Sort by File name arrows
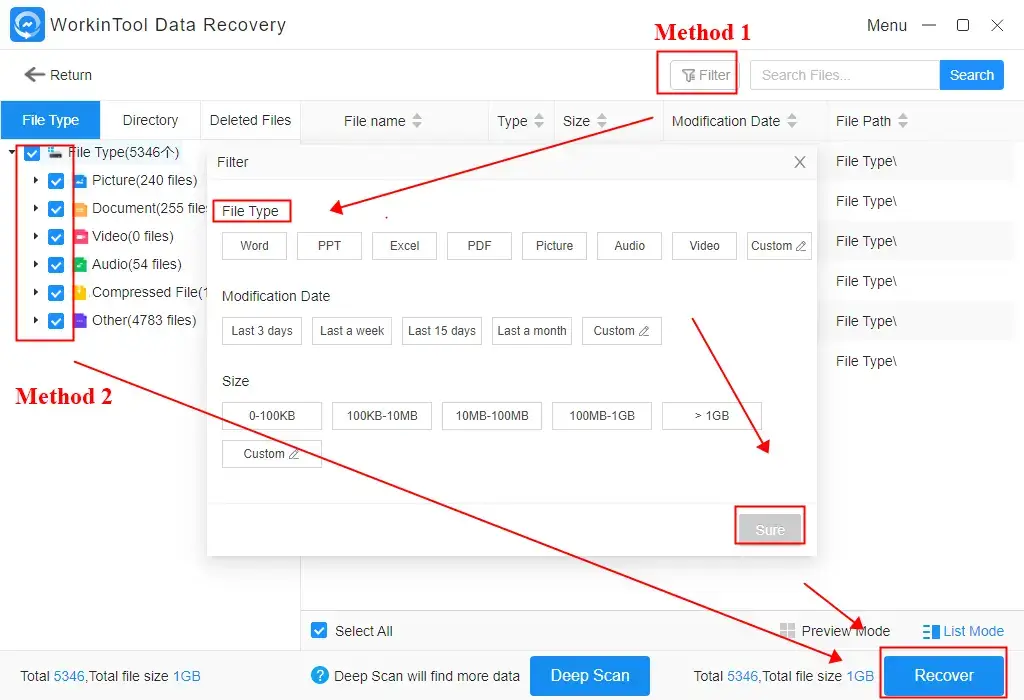The width and height of the screenshot is (1024, 700). click(417, 121)
